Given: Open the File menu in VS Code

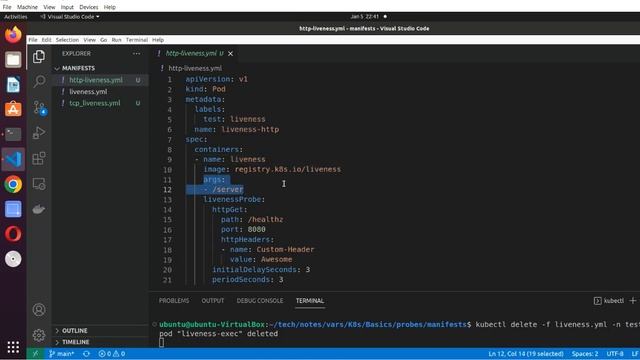Looking at the screenshot, I should coord(33,40).
